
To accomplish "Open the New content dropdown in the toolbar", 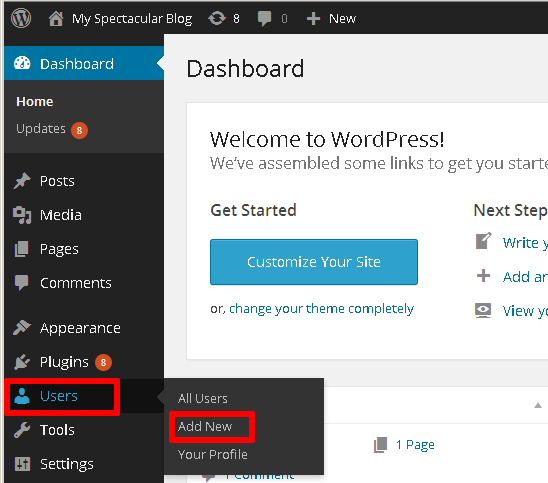I will [331, 19].
